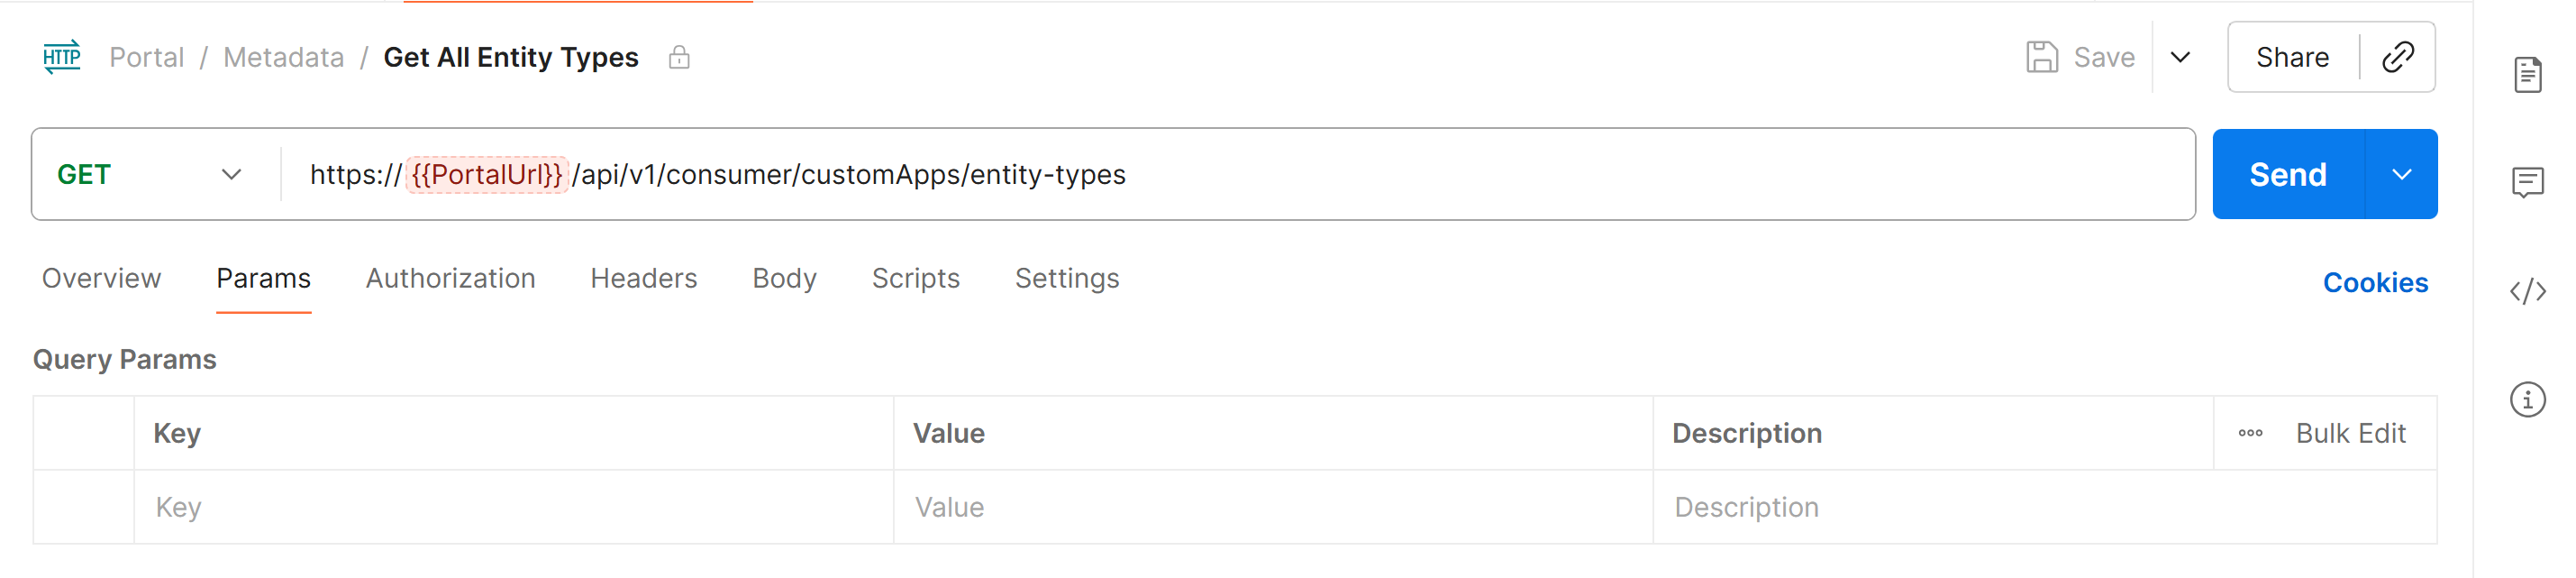Switch to the Headers tab

pos(644,279)
